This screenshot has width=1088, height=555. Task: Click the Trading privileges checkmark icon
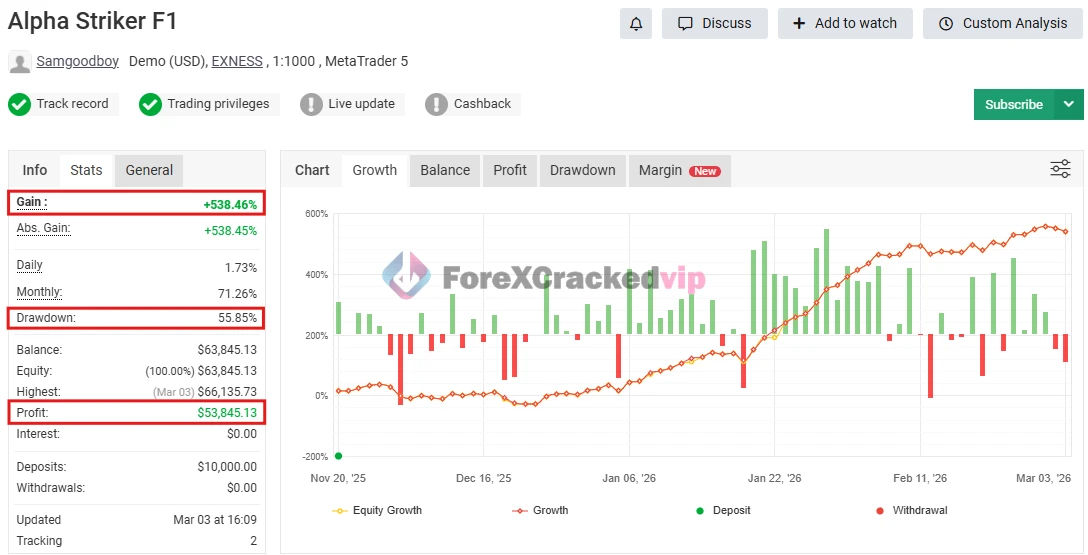(x=150, y=104)
